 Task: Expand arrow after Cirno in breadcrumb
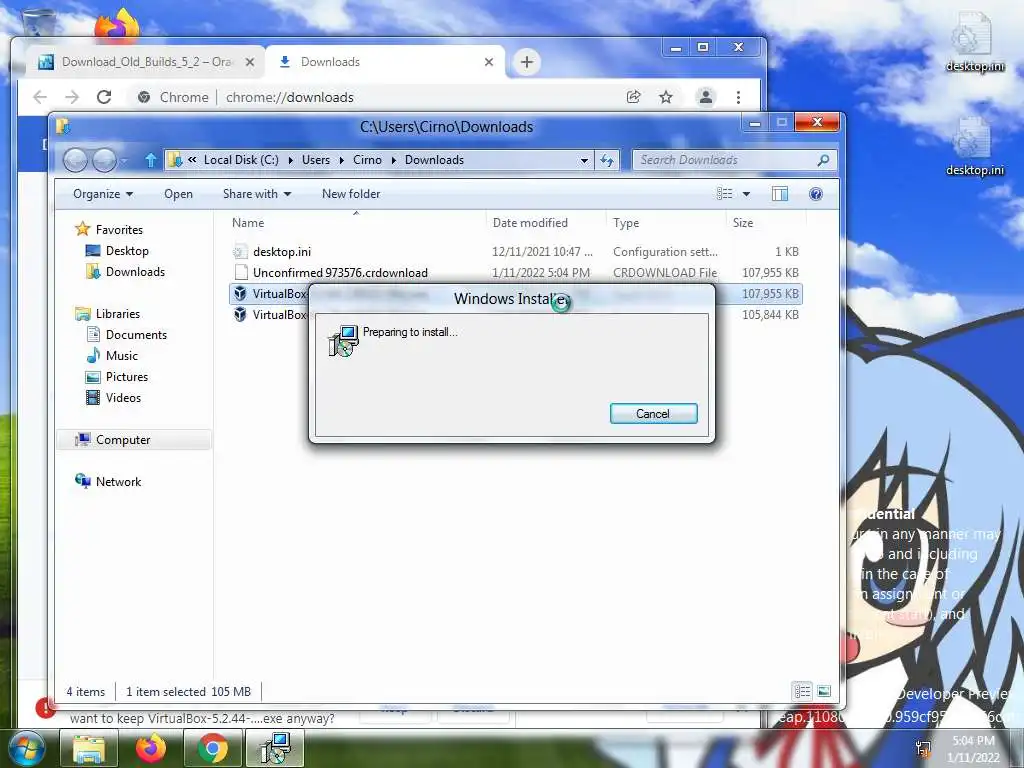pyautogui.click(x=394, y=160)
